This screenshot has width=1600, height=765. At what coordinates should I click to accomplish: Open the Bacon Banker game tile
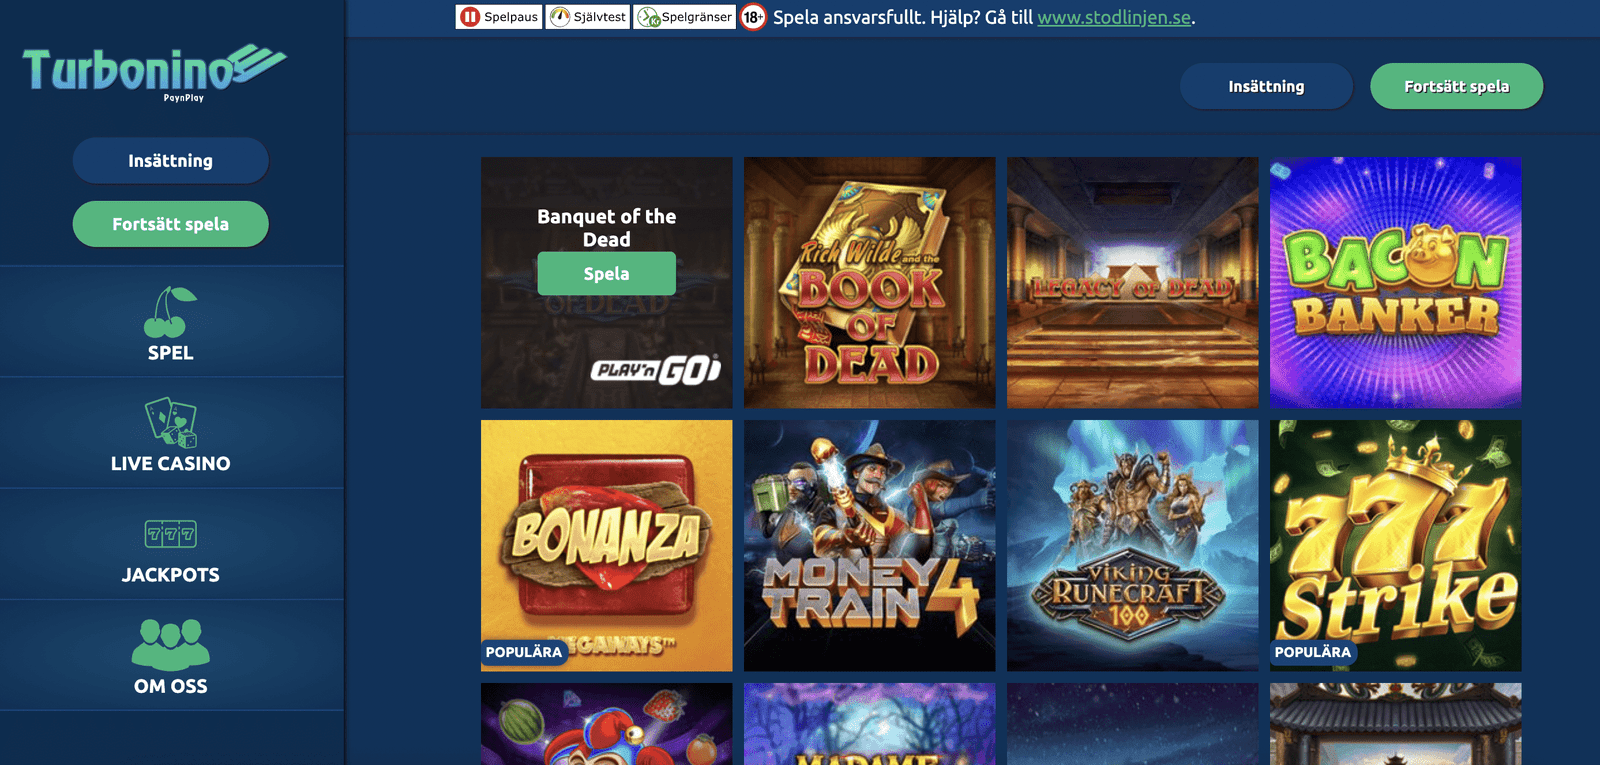pyautogui.click(x=1396, y=282)
